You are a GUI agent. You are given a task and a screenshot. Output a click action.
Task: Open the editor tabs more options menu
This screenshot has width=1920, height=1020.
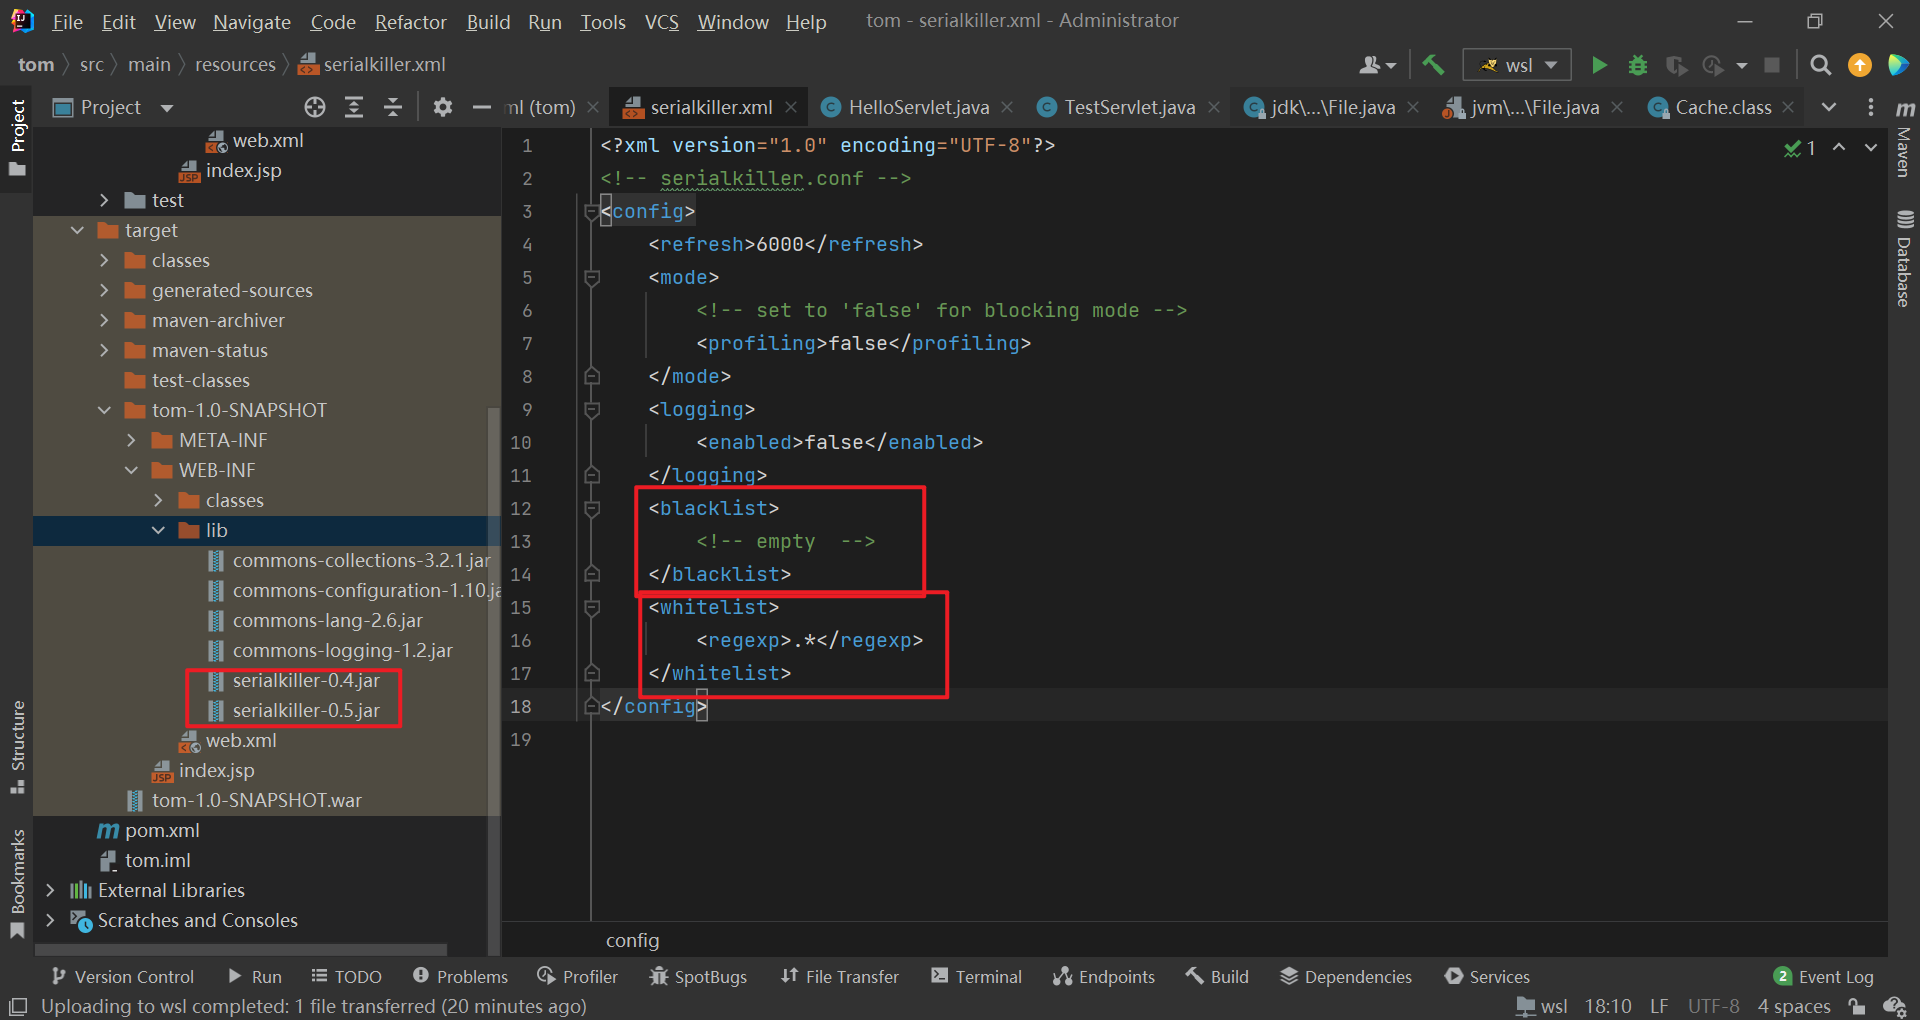pos(1870,107)
